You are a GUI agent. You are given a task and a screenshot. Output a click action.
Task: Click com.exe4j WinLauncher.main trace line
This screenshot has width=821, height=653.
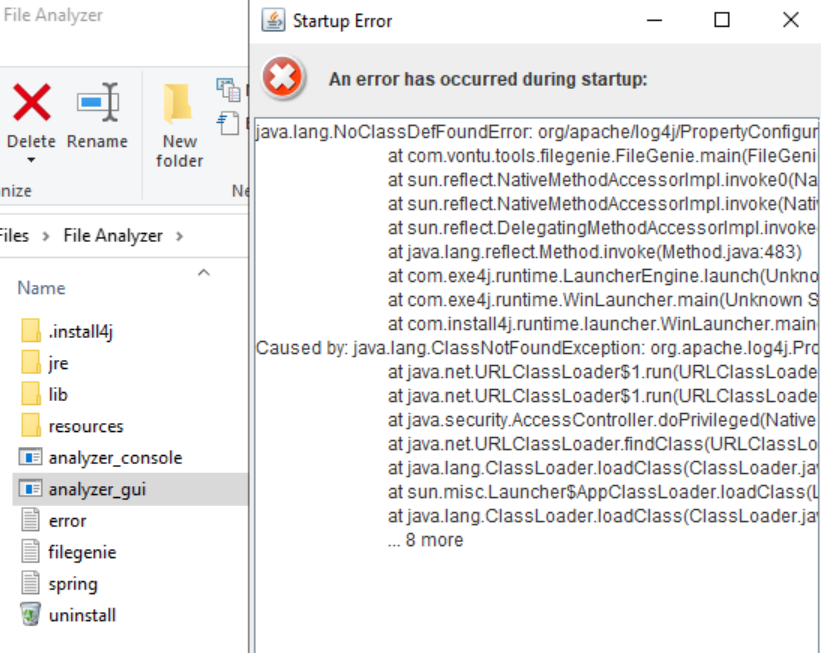coord(603,300)
